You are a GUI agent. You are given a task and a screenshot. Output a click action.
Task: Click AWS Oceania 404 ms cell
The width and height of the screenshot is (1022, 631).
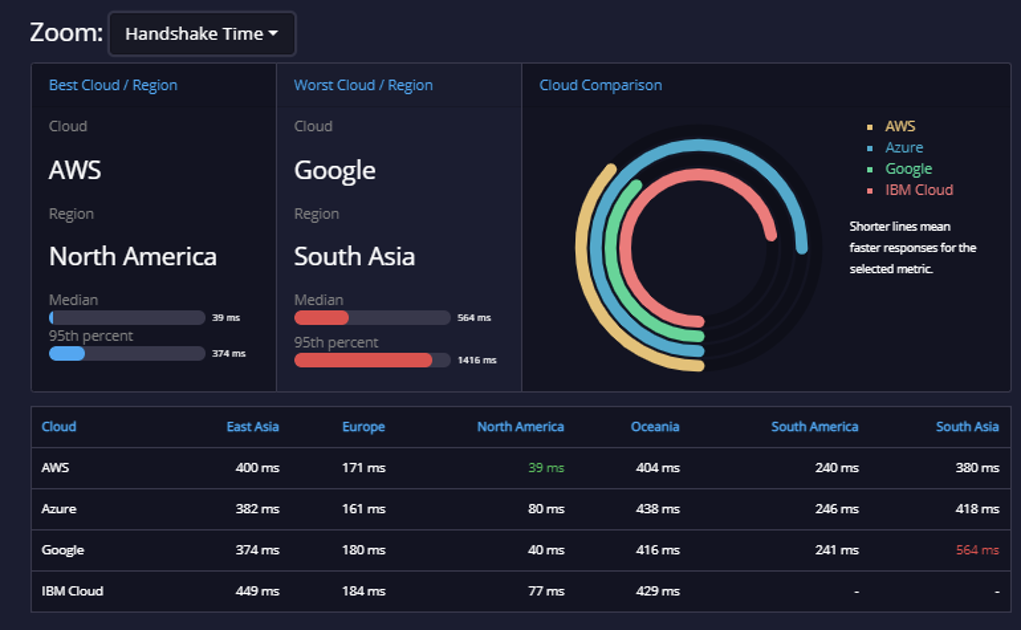click(x=658, y=468)
